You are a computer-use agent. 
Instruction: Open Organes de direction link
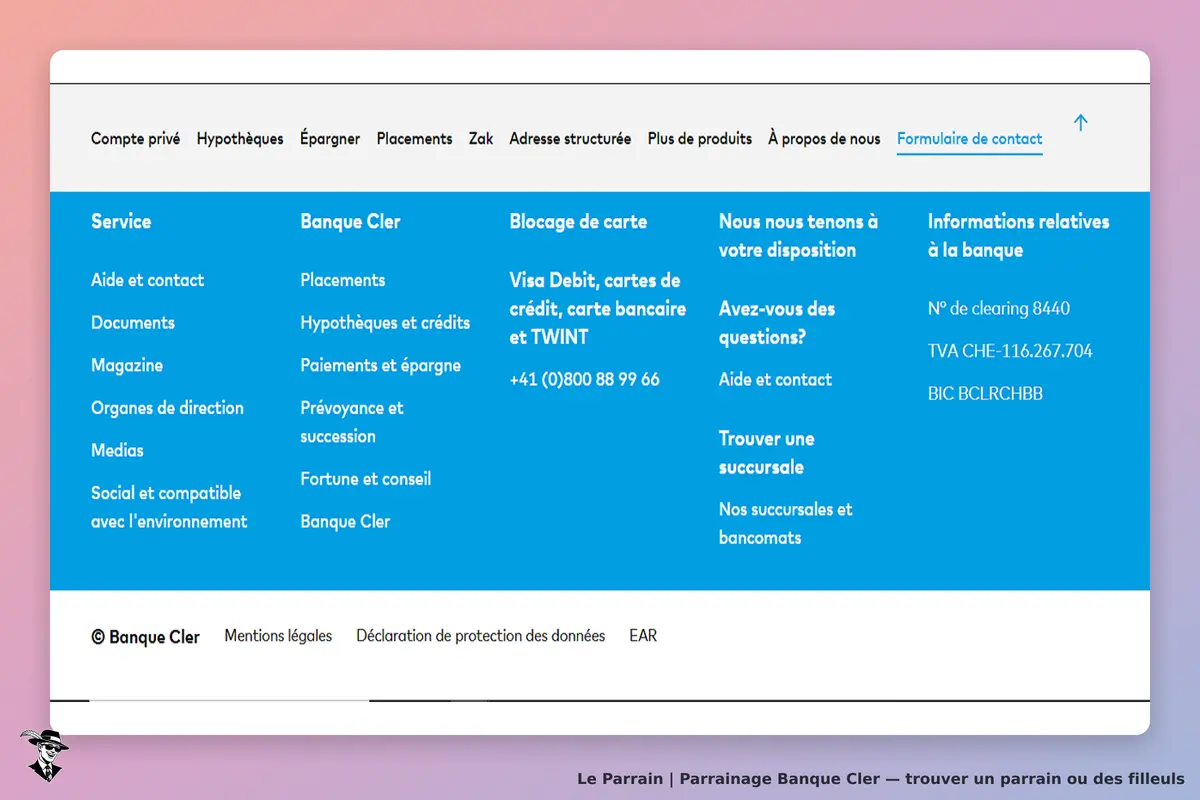click(x=167, y=408)
